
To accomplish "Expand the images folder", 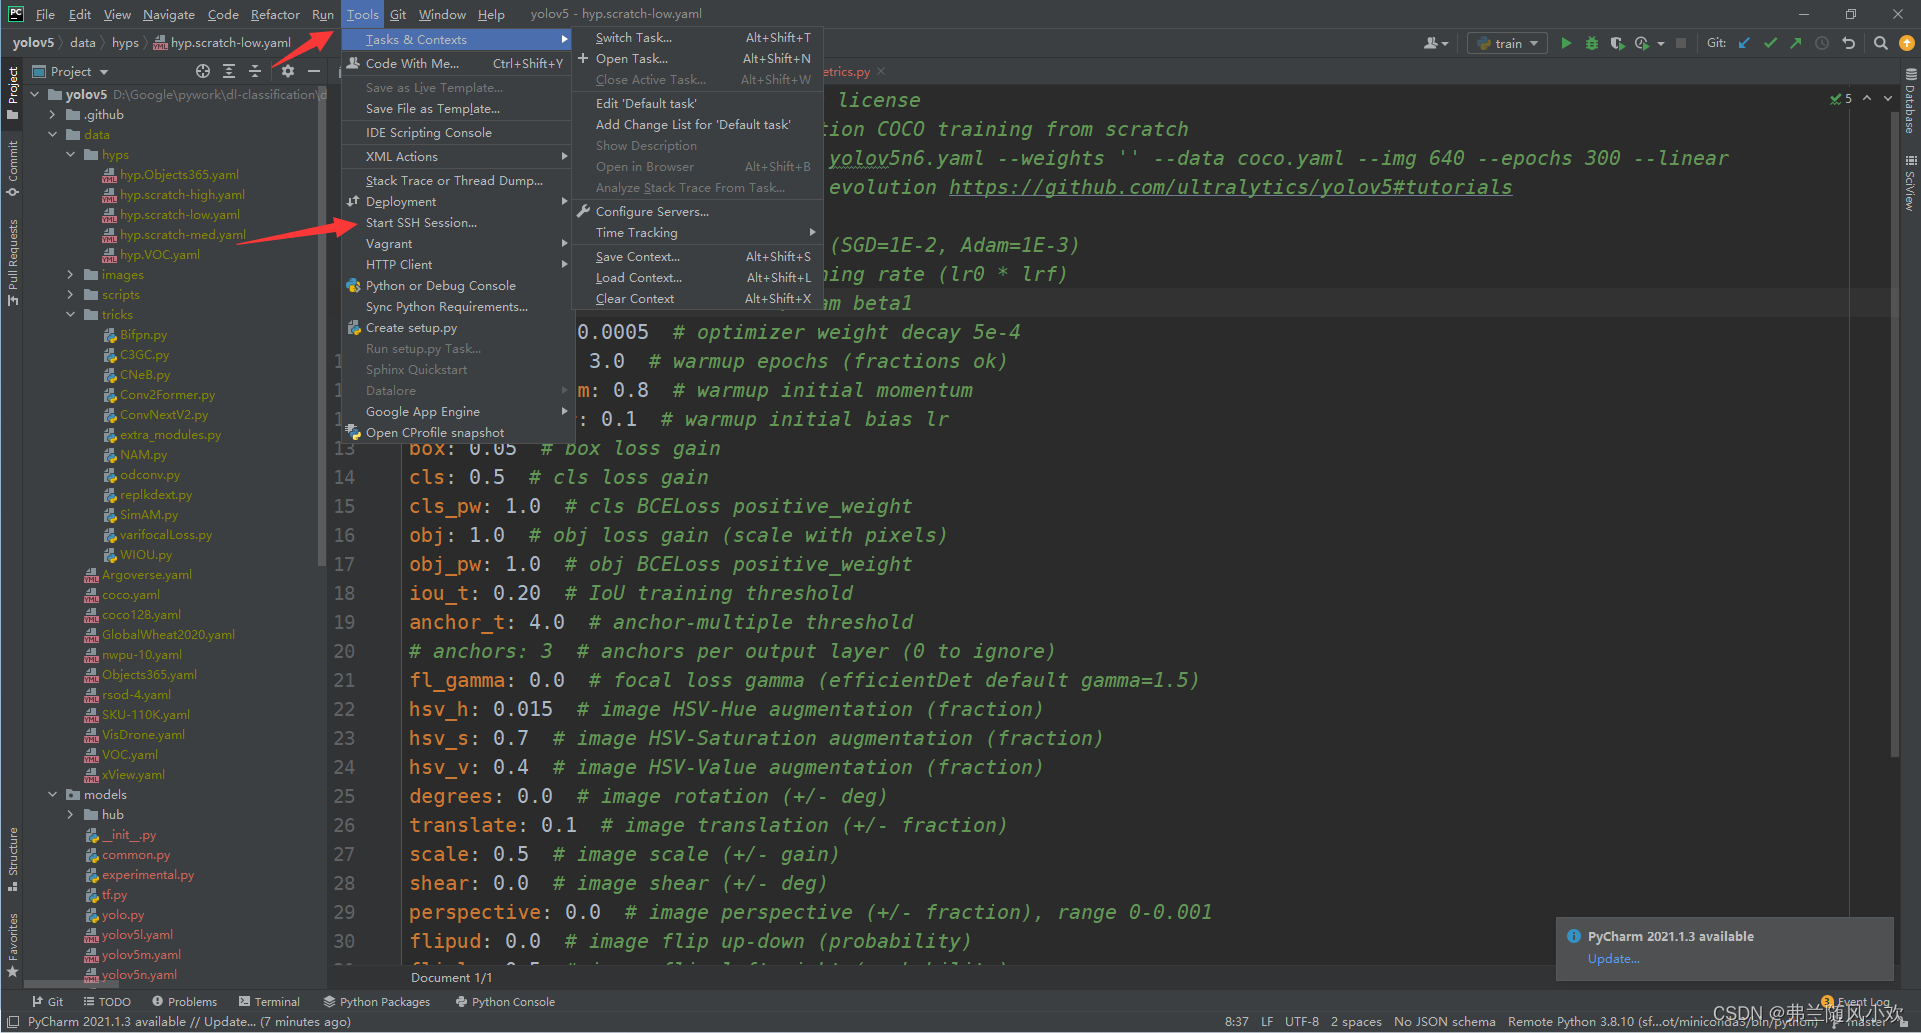I will click(x=71, y=274).
